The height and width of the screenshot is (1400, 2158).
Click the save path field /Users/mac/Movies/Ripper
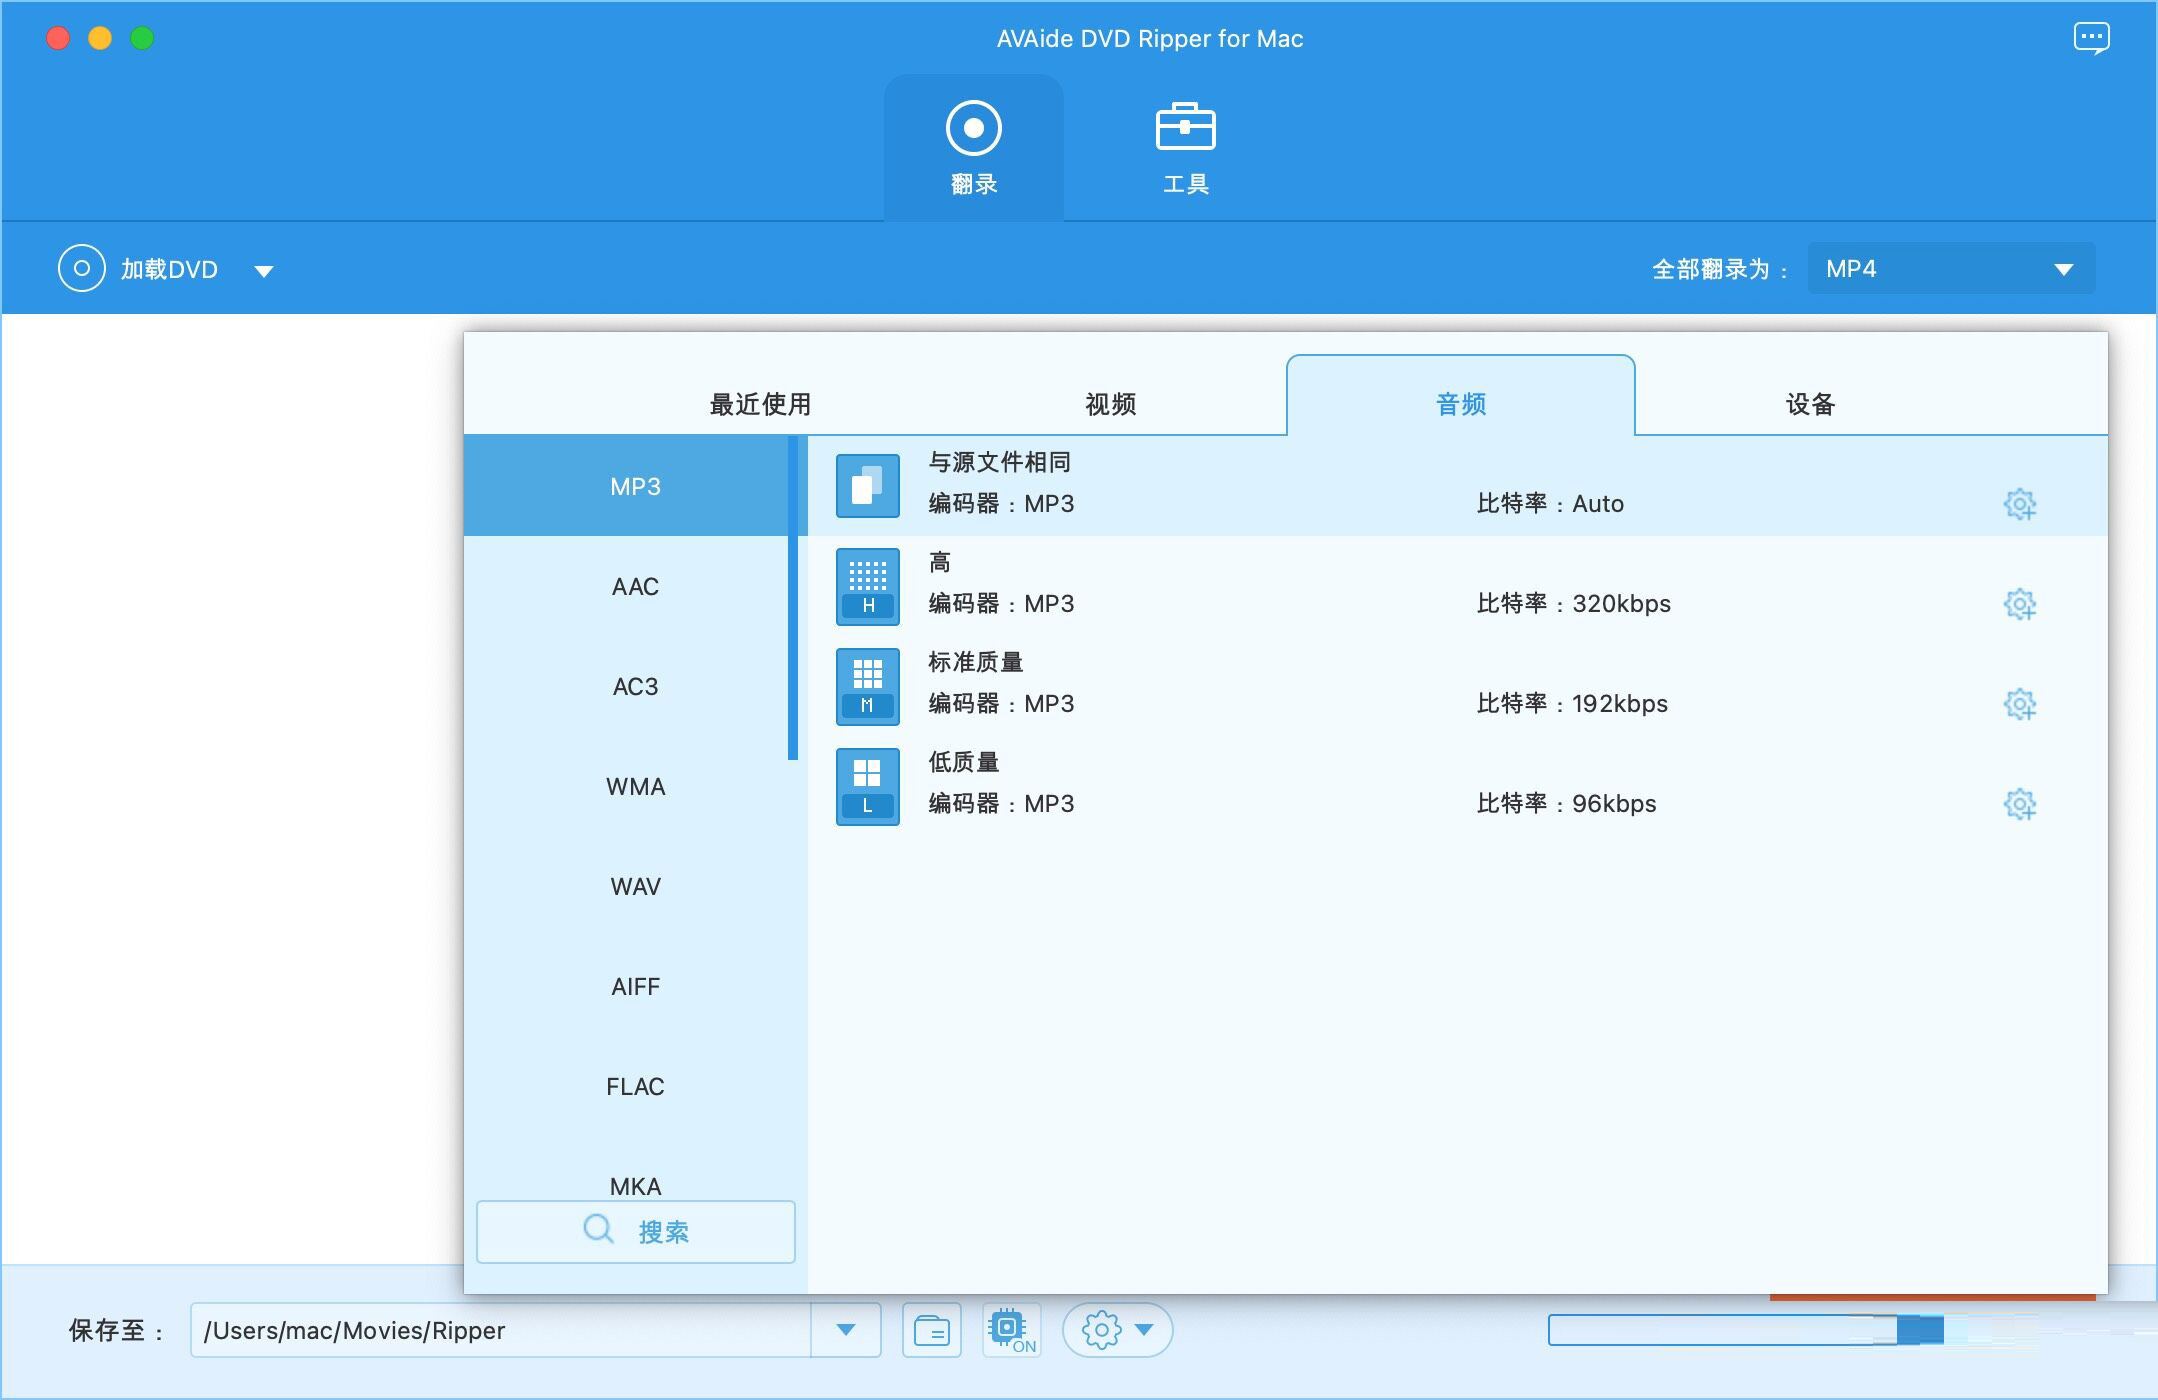500,1330
